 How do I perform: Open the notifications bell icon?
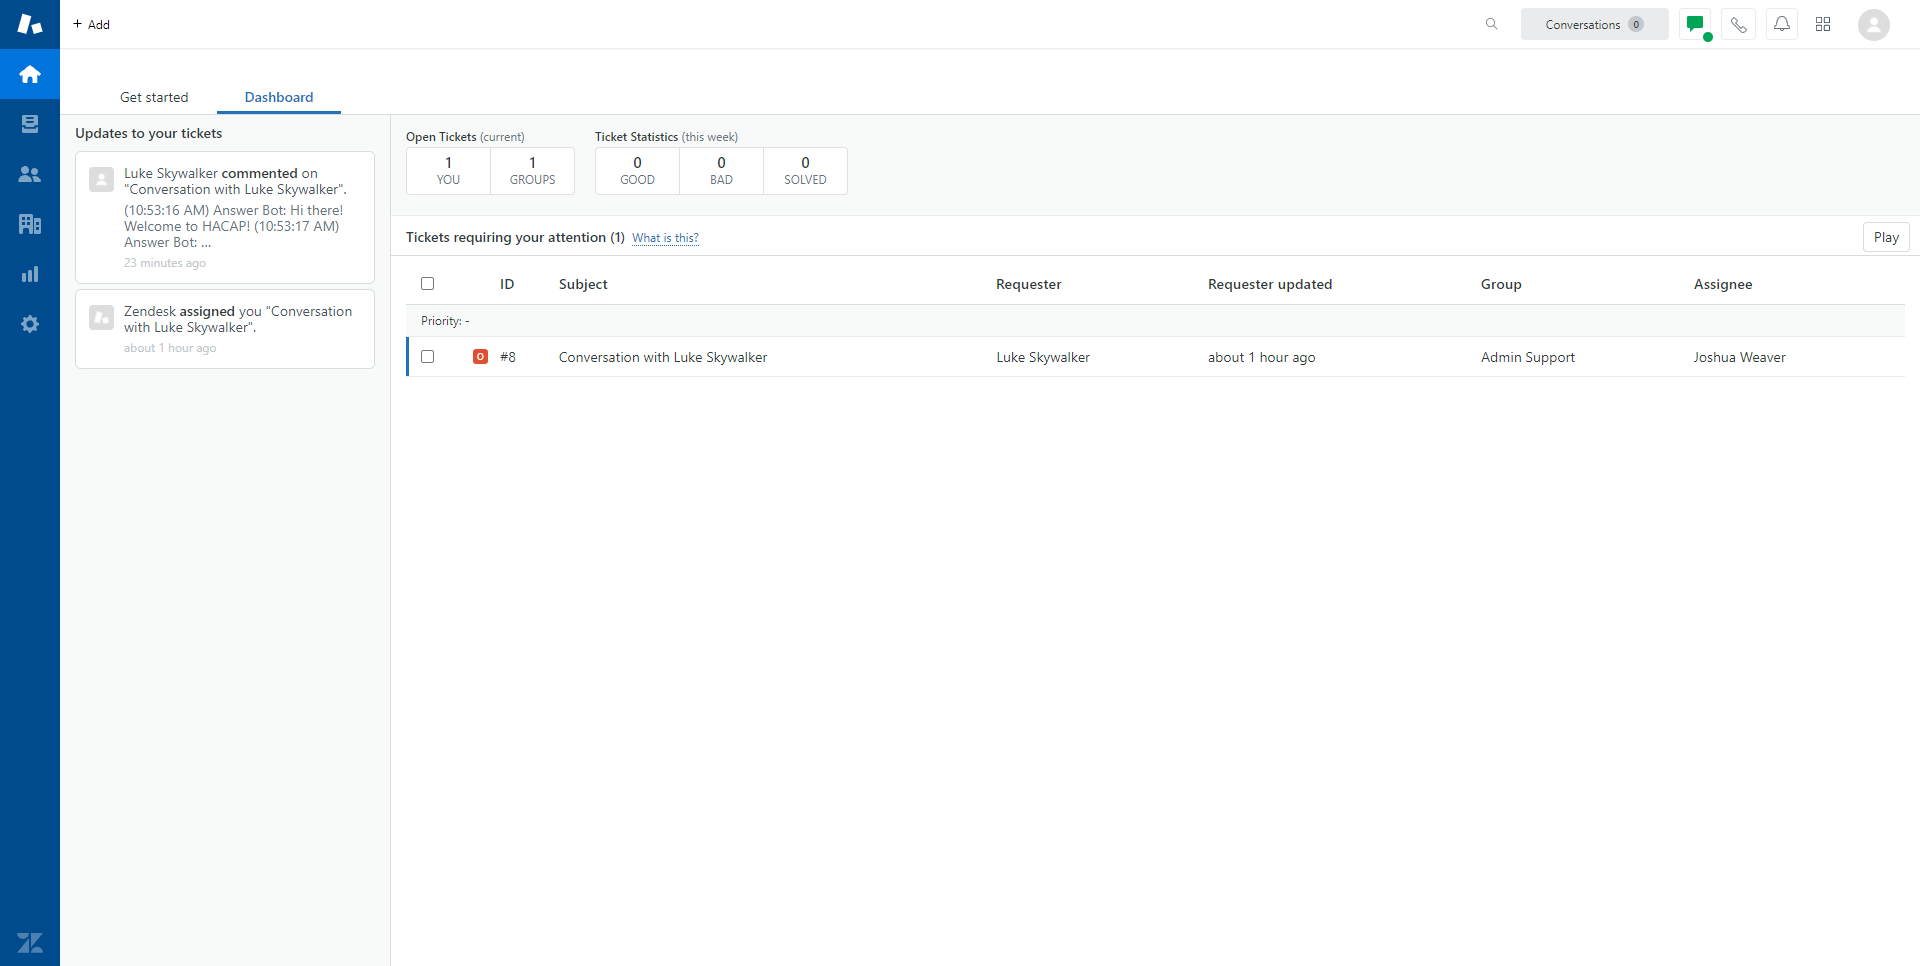click(x=1782, y=24)
